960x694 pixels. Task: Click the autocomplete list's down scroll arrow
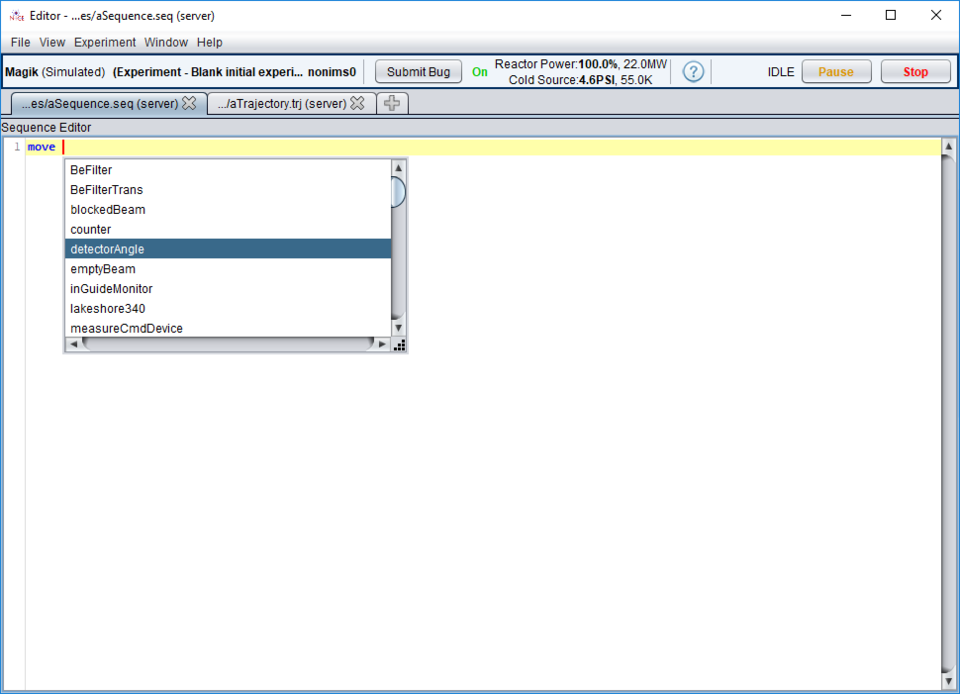coord(398,327)
